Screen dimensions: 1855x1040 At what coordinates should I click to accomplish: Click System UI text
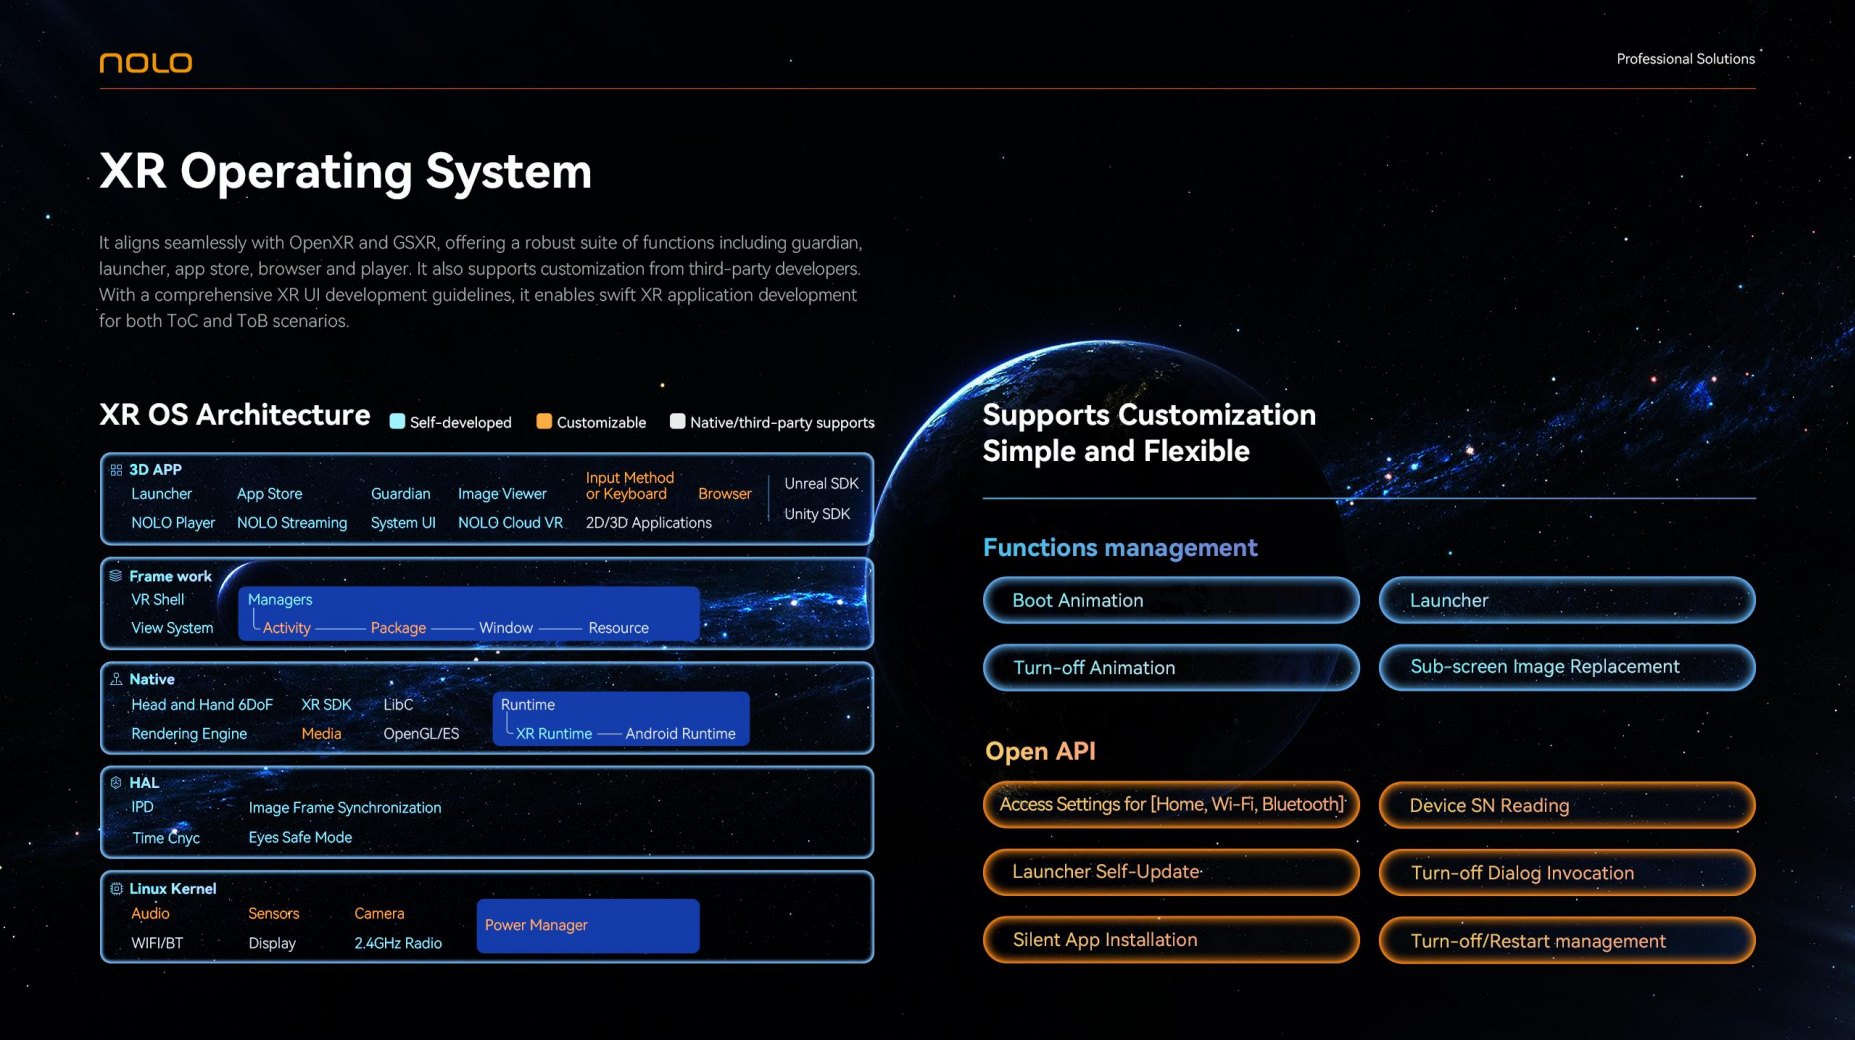[403, 523]
